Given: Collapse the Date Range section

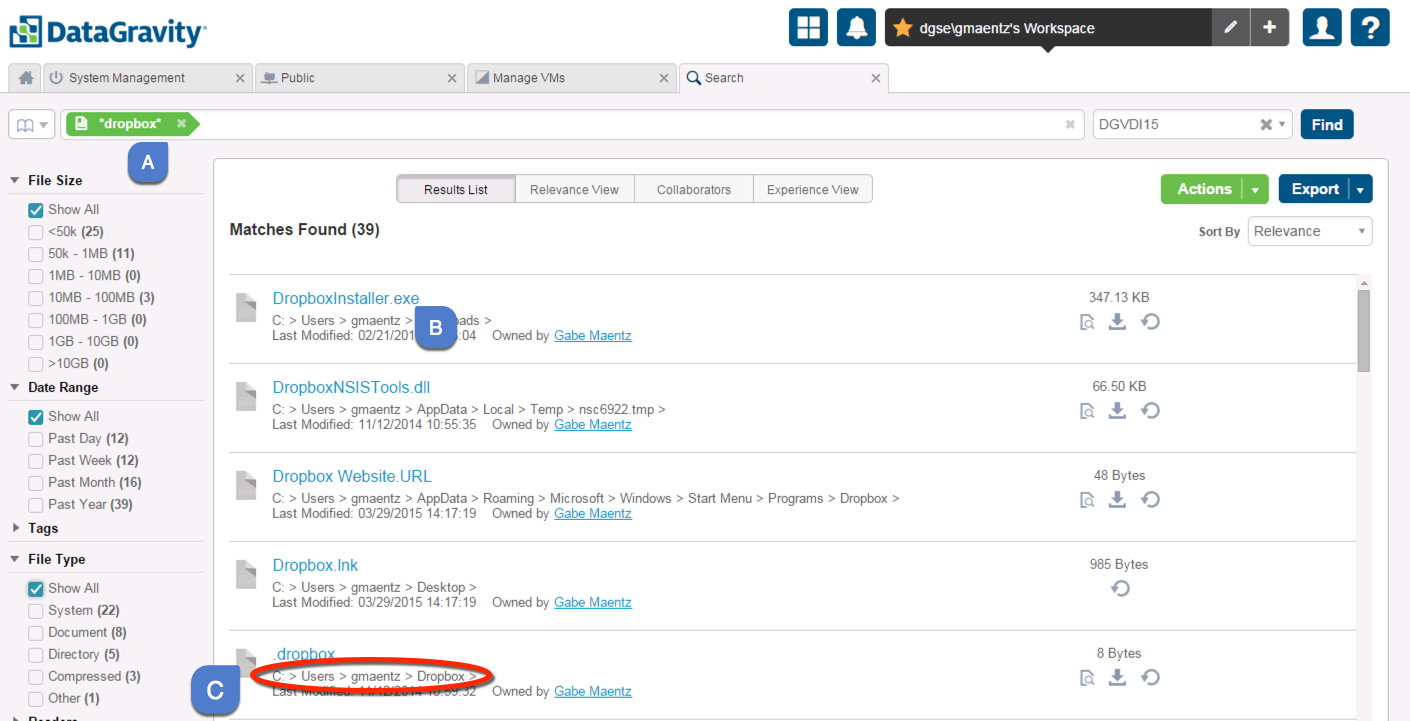Looking at the screenshot, I should point(15,388).
